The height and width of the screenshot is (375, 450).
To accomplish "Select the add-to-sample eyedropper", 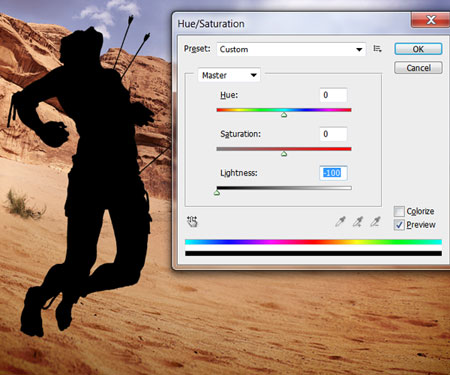I will (358, 221).
